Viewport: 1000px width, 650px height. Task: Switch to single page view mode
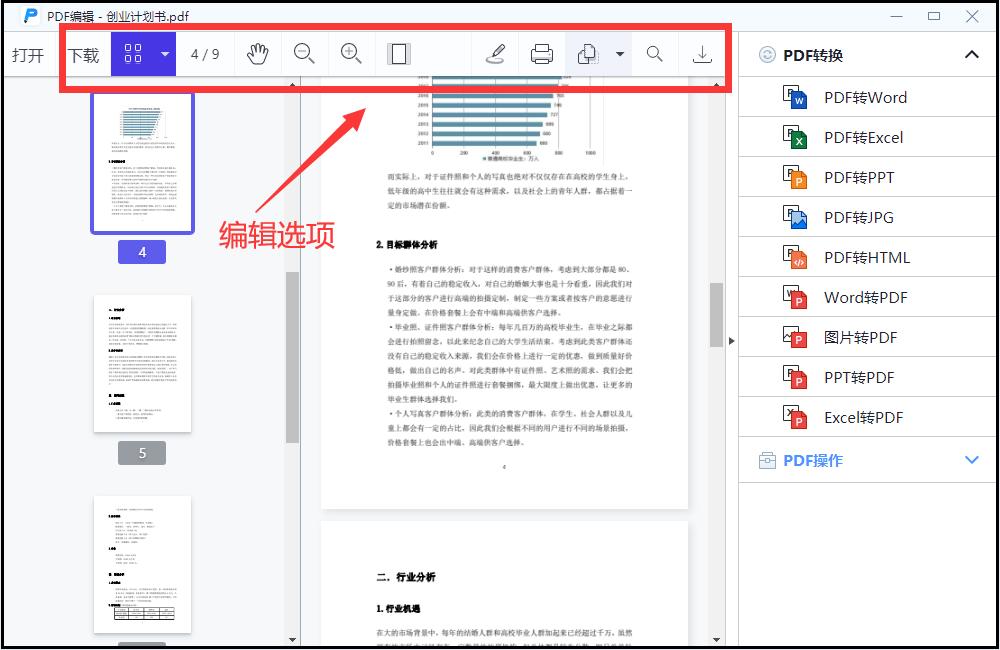point(398,54)
